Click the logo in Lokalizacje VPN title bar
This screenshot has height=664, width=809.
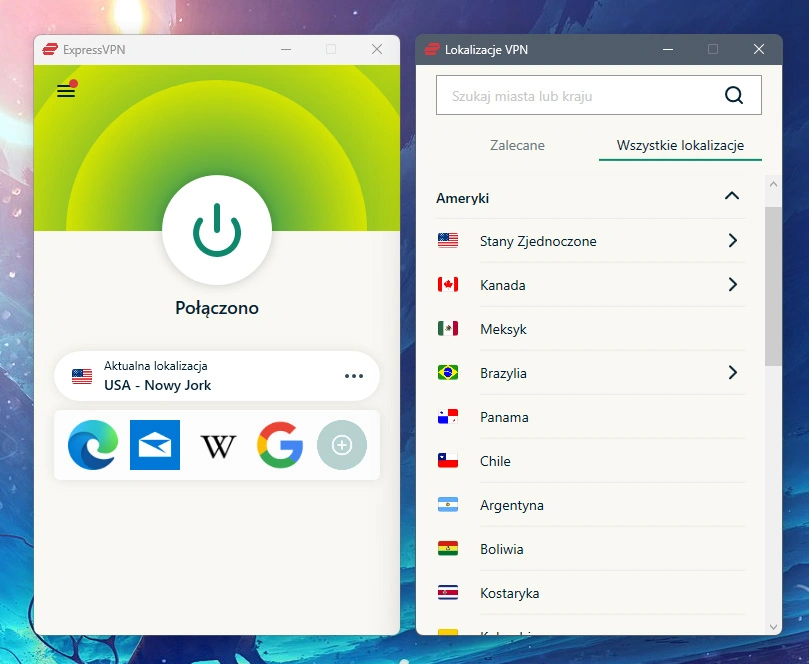click(432, 50)
